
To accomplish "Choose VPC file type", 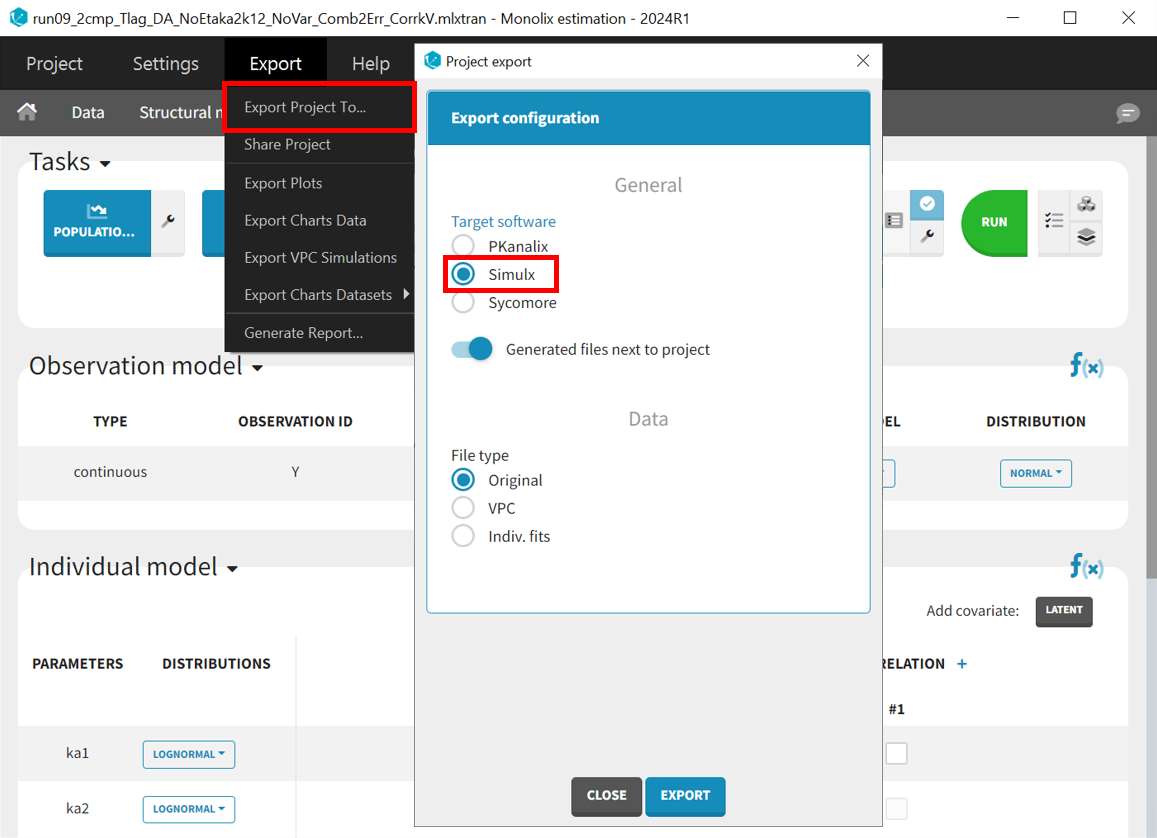I will tap(463, 508).
